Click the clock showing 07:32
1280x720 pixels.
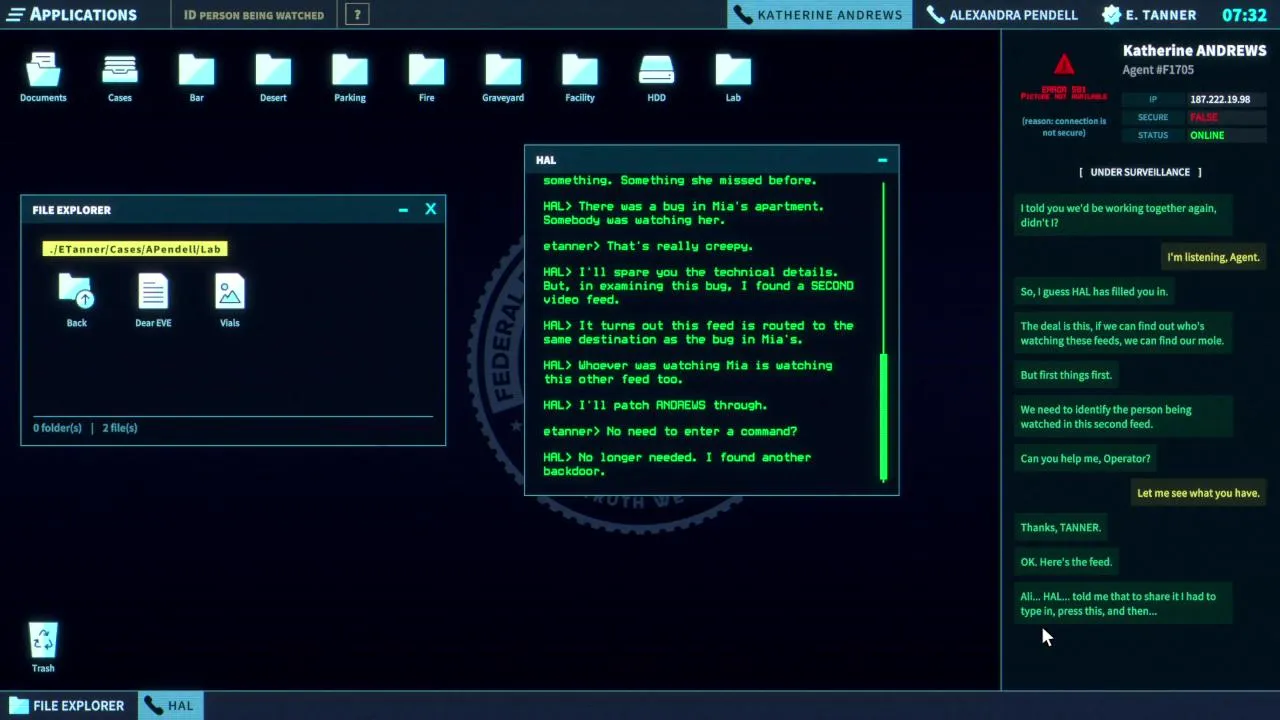click(x=1244, y=14)
